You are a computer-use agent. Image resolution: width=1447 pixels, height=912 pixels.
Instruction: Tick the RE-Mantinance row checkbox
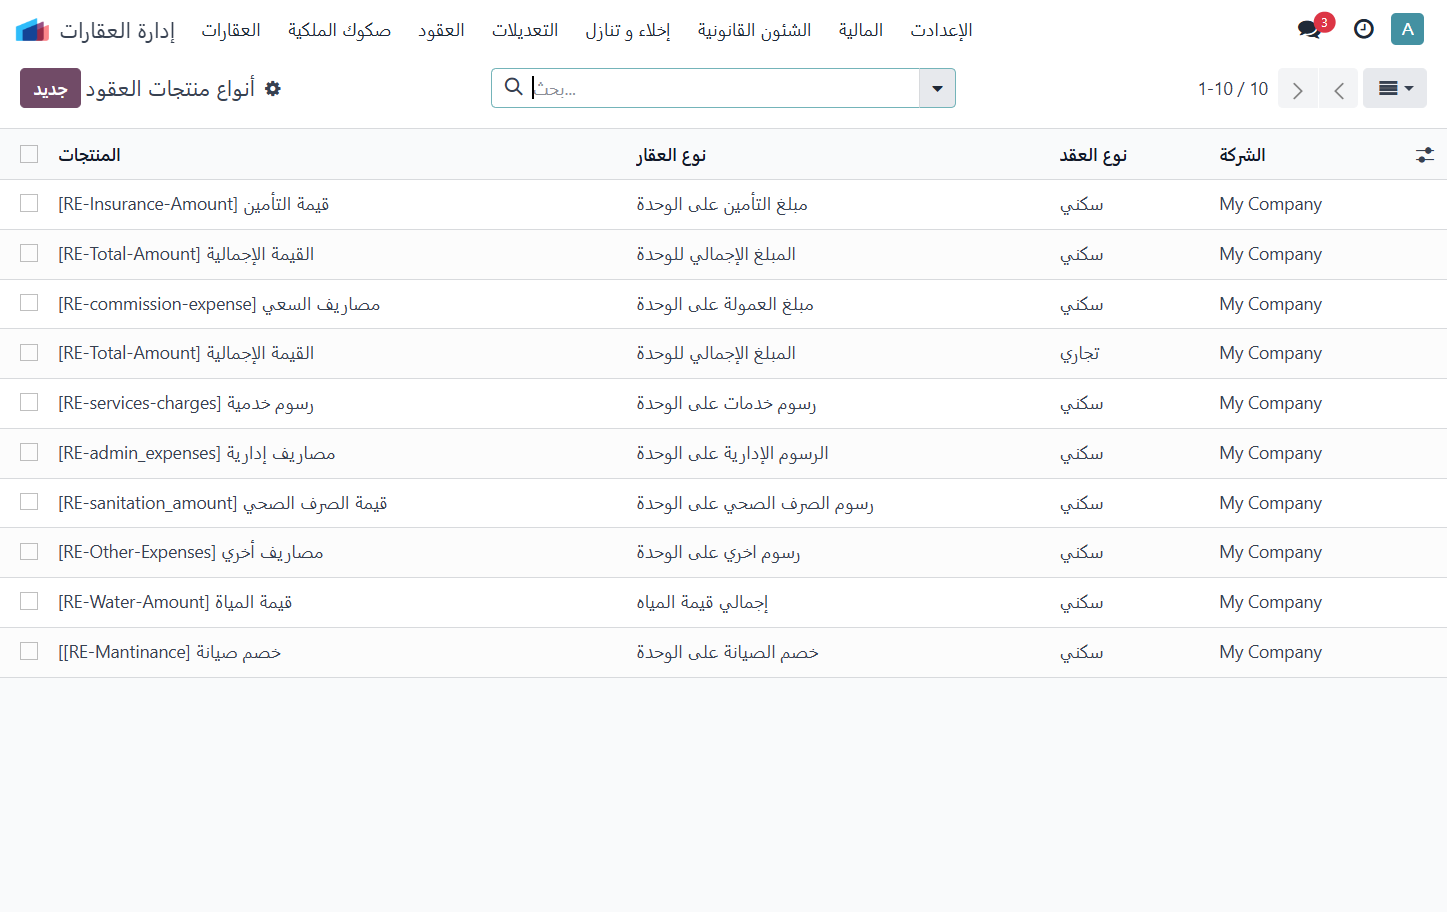[x=29, y=651]
